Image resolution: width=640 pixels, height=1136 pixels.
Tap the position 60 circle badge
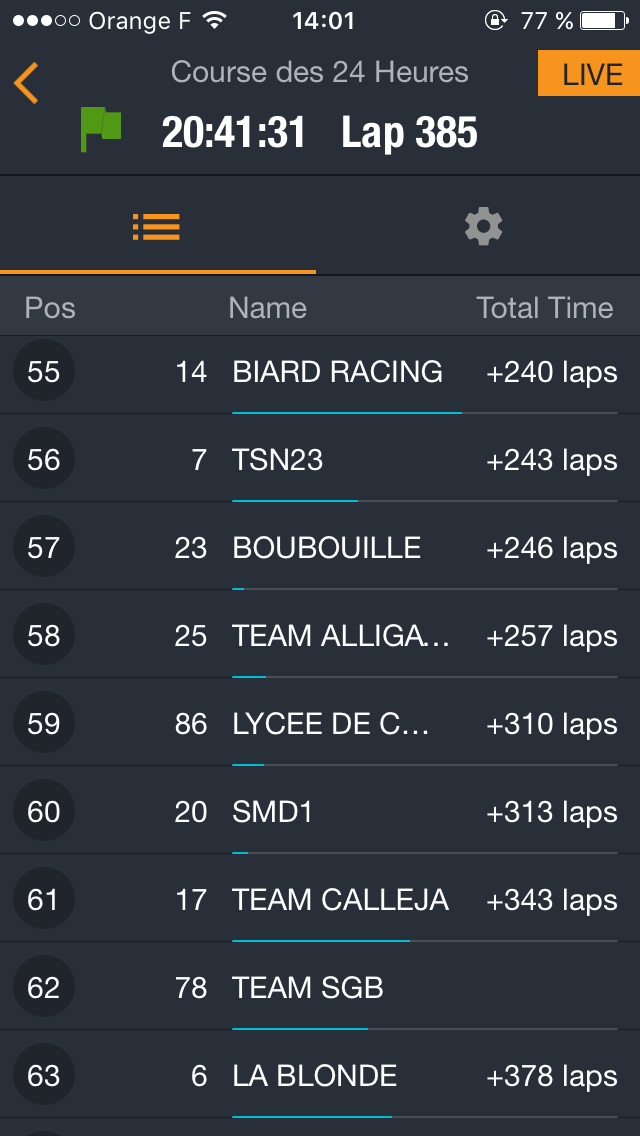tap(43, 812)
